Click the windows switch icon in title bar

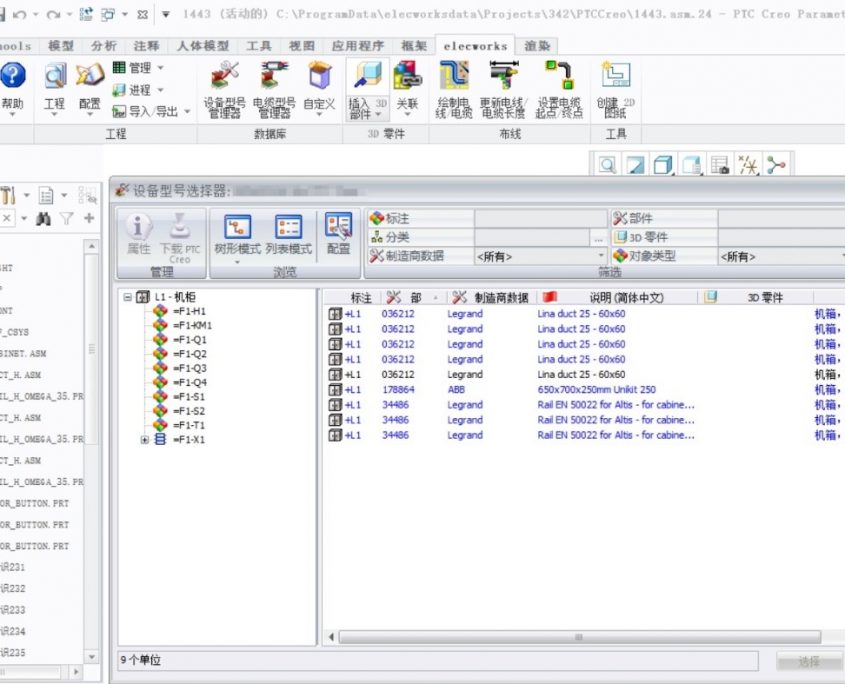108,15
